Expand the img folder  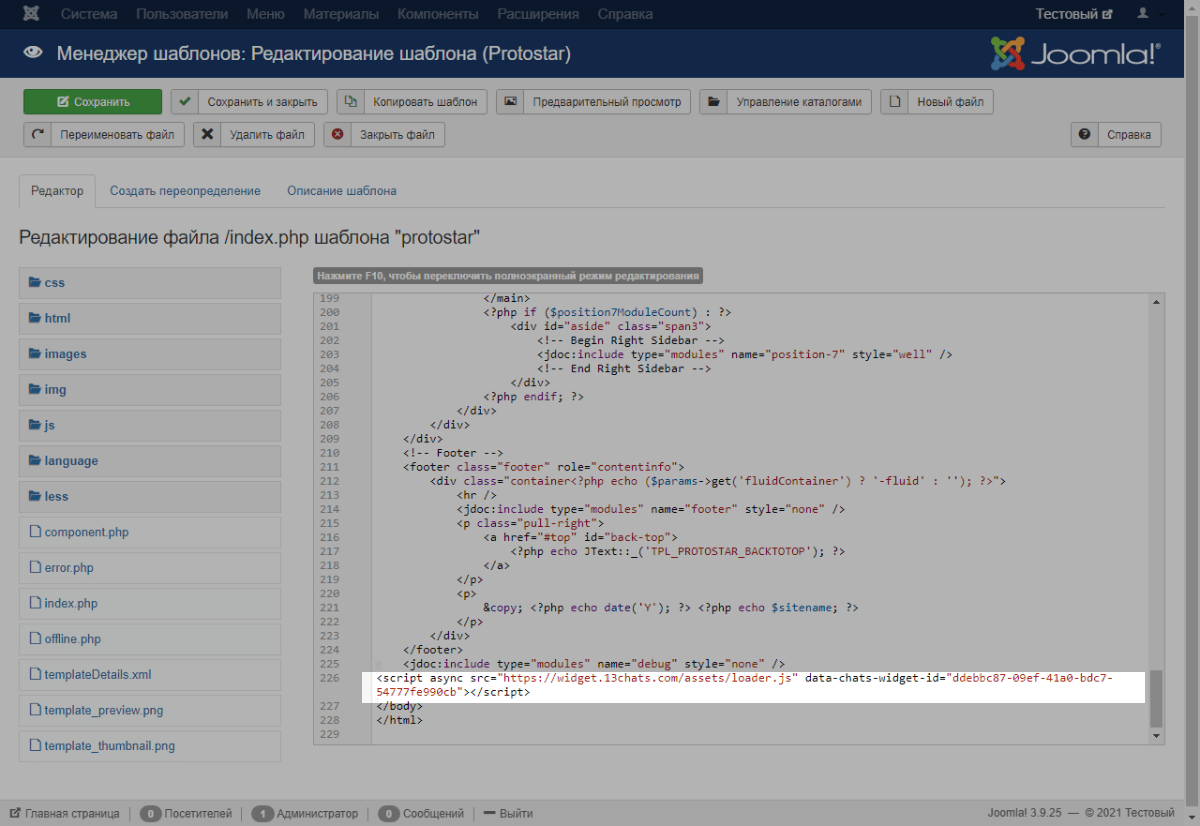click(150, 390)
